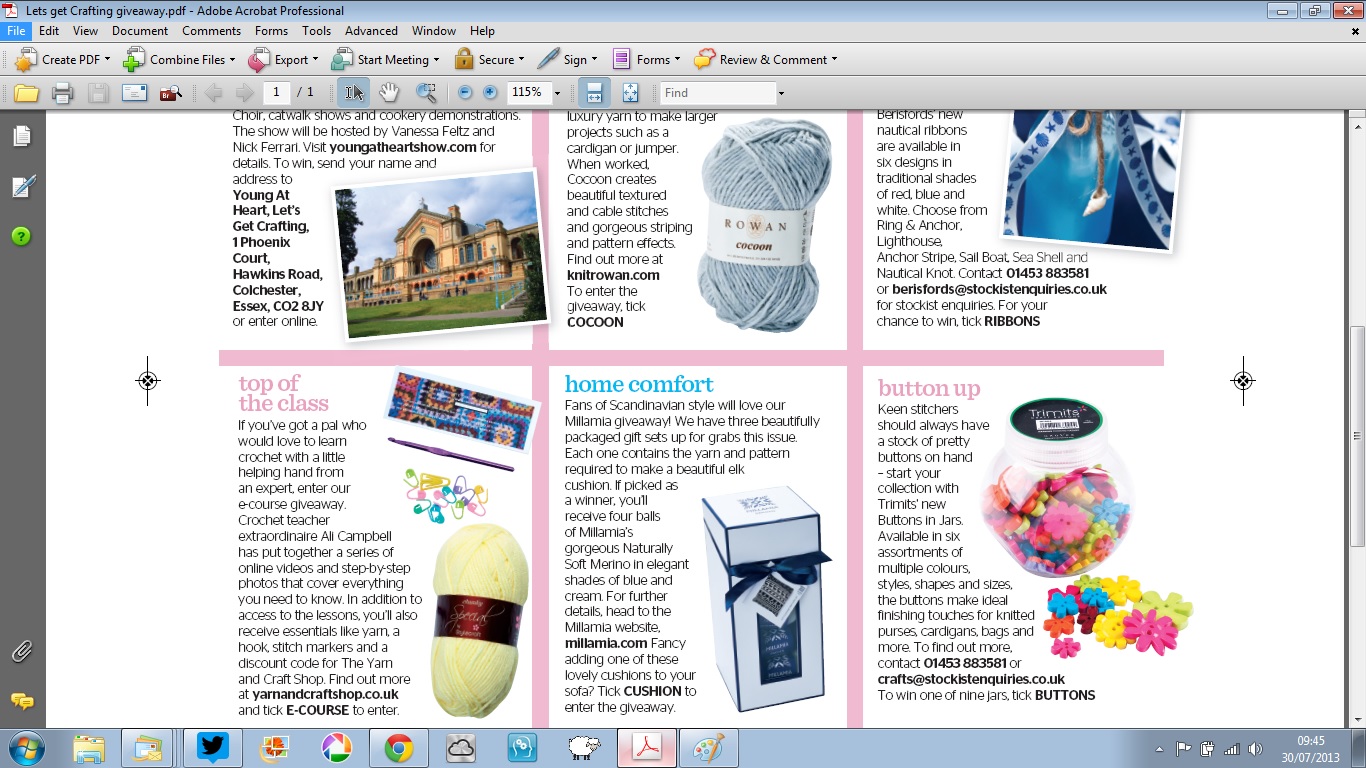1366x768 pixels.
Task: Open the Create PDF dropdown
Action: point(61,60)
